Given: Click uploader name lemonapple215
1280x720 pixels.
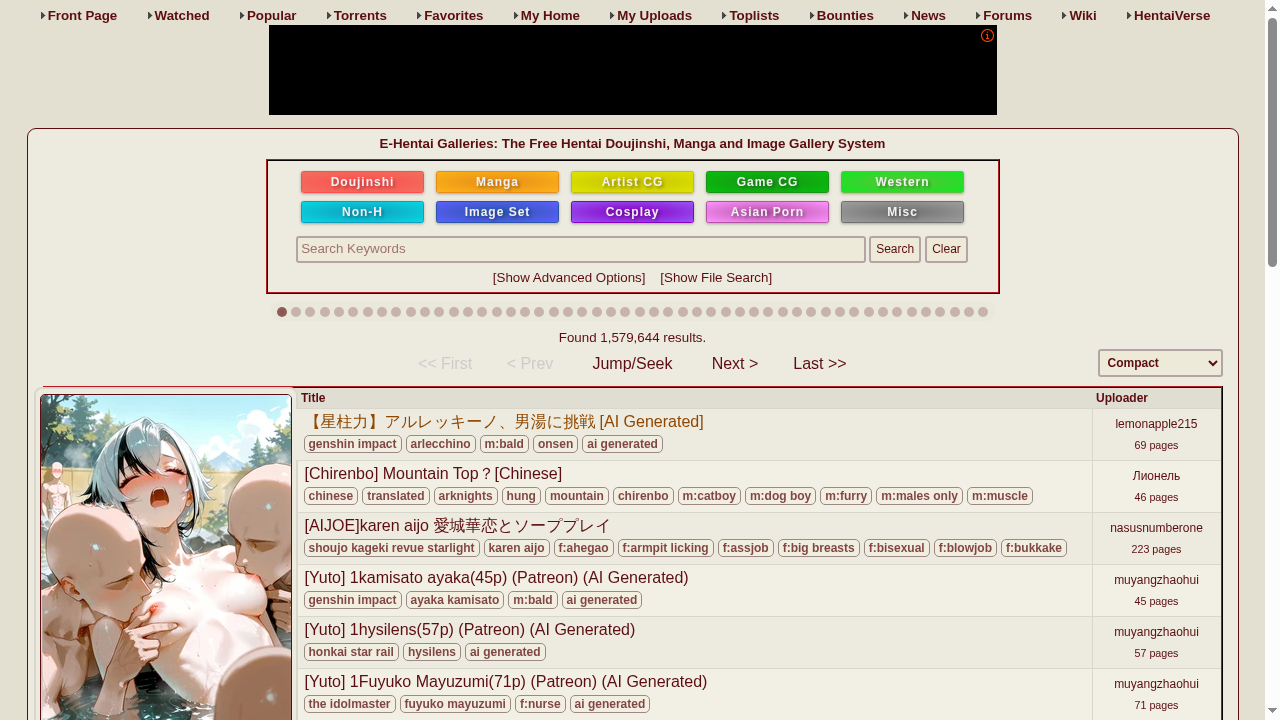Looking at the screenshot, I should 1156,424.
